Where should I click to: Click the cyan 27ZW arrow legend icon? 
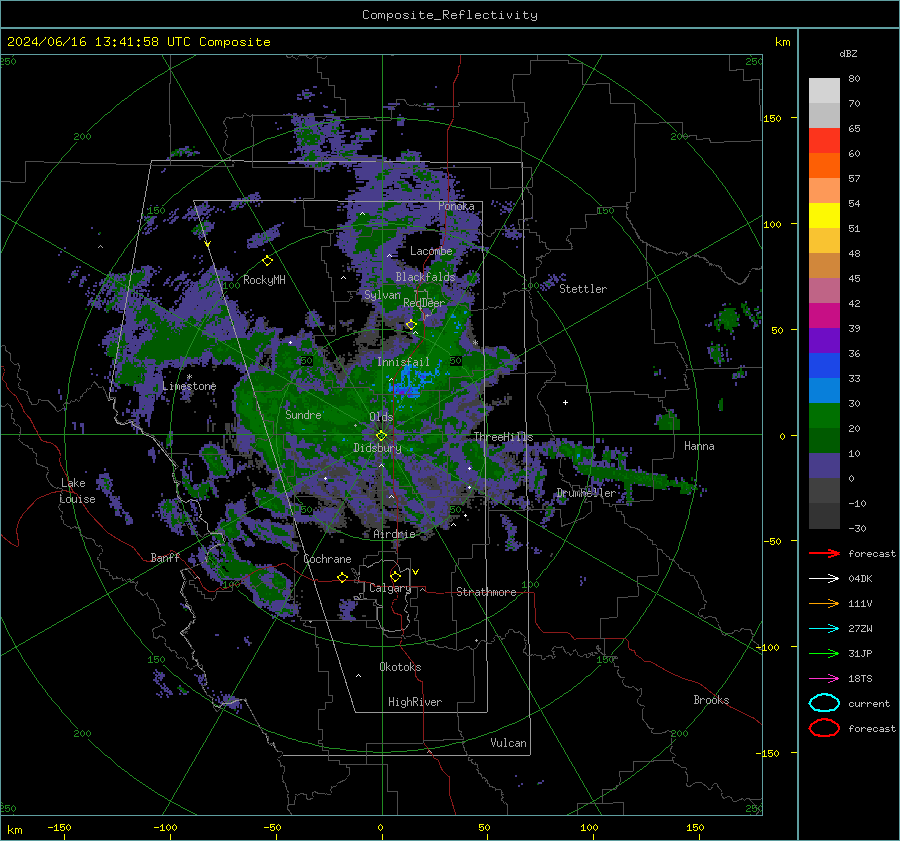click(824, 629)
